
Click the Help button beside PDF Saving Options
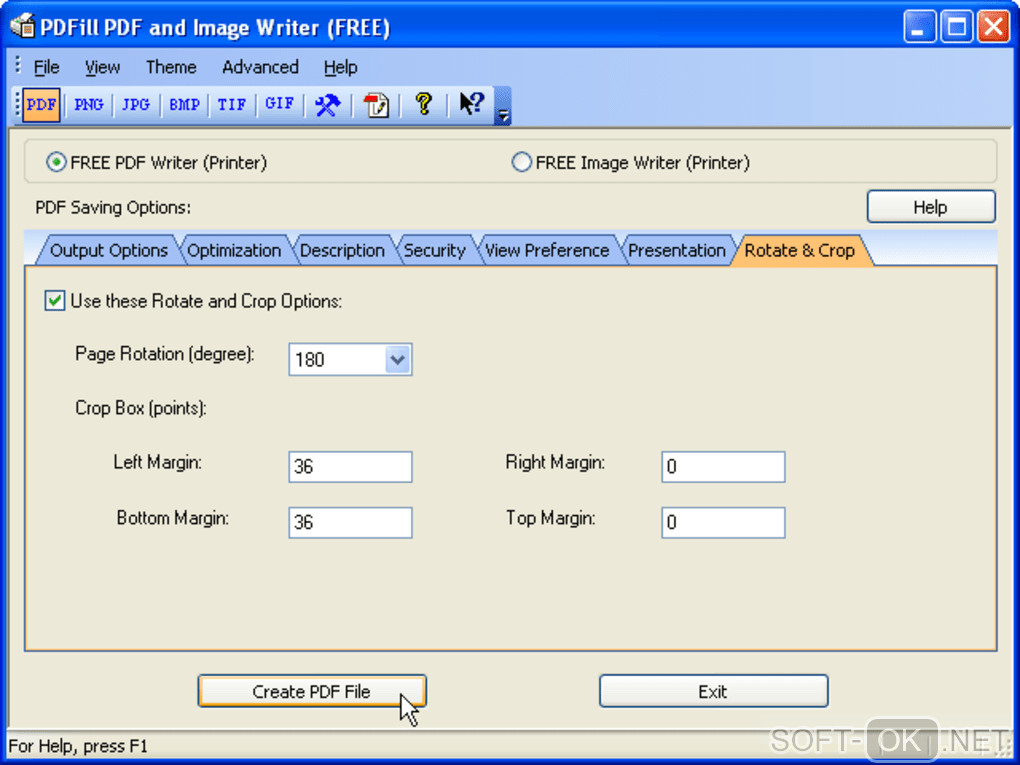[931, 207]
